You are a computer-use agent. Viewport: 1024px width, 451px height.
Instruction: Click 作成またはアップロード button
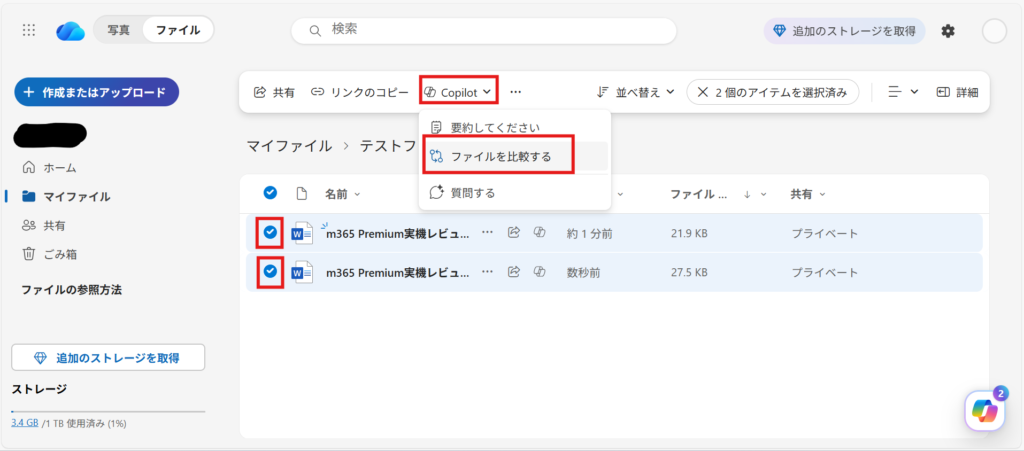tap(96, 92)
